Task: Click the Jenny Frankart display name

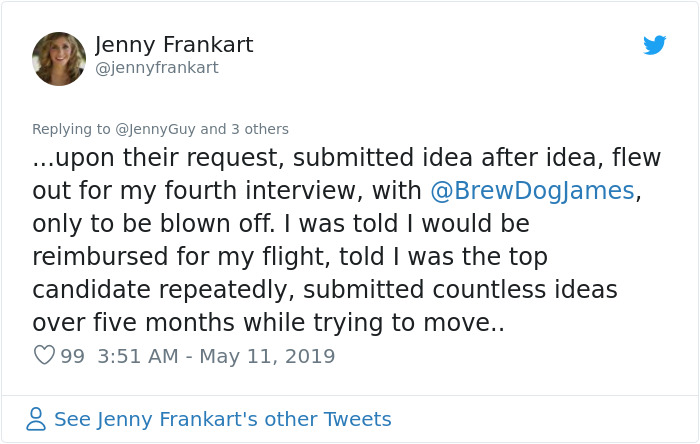Action: [173, 45]
